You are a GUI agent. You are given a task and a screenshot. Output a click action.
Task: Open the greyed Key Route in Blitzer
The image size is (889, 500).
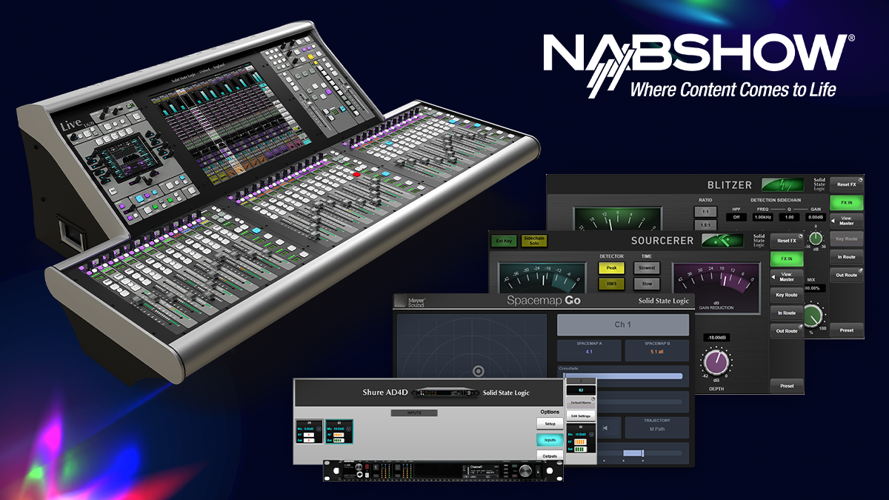pyautogui.click(x=846, y=239)
